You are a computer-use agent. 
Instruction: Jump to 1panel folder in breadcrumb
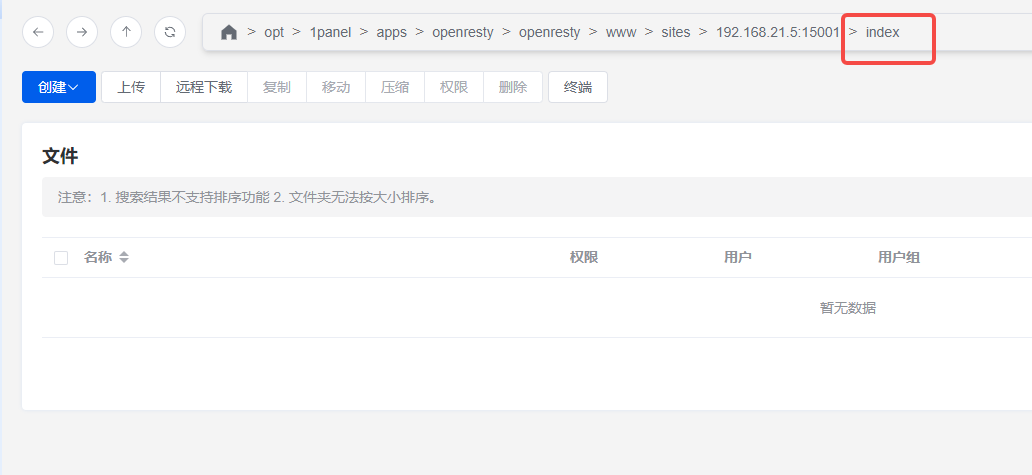pos(330,32)
